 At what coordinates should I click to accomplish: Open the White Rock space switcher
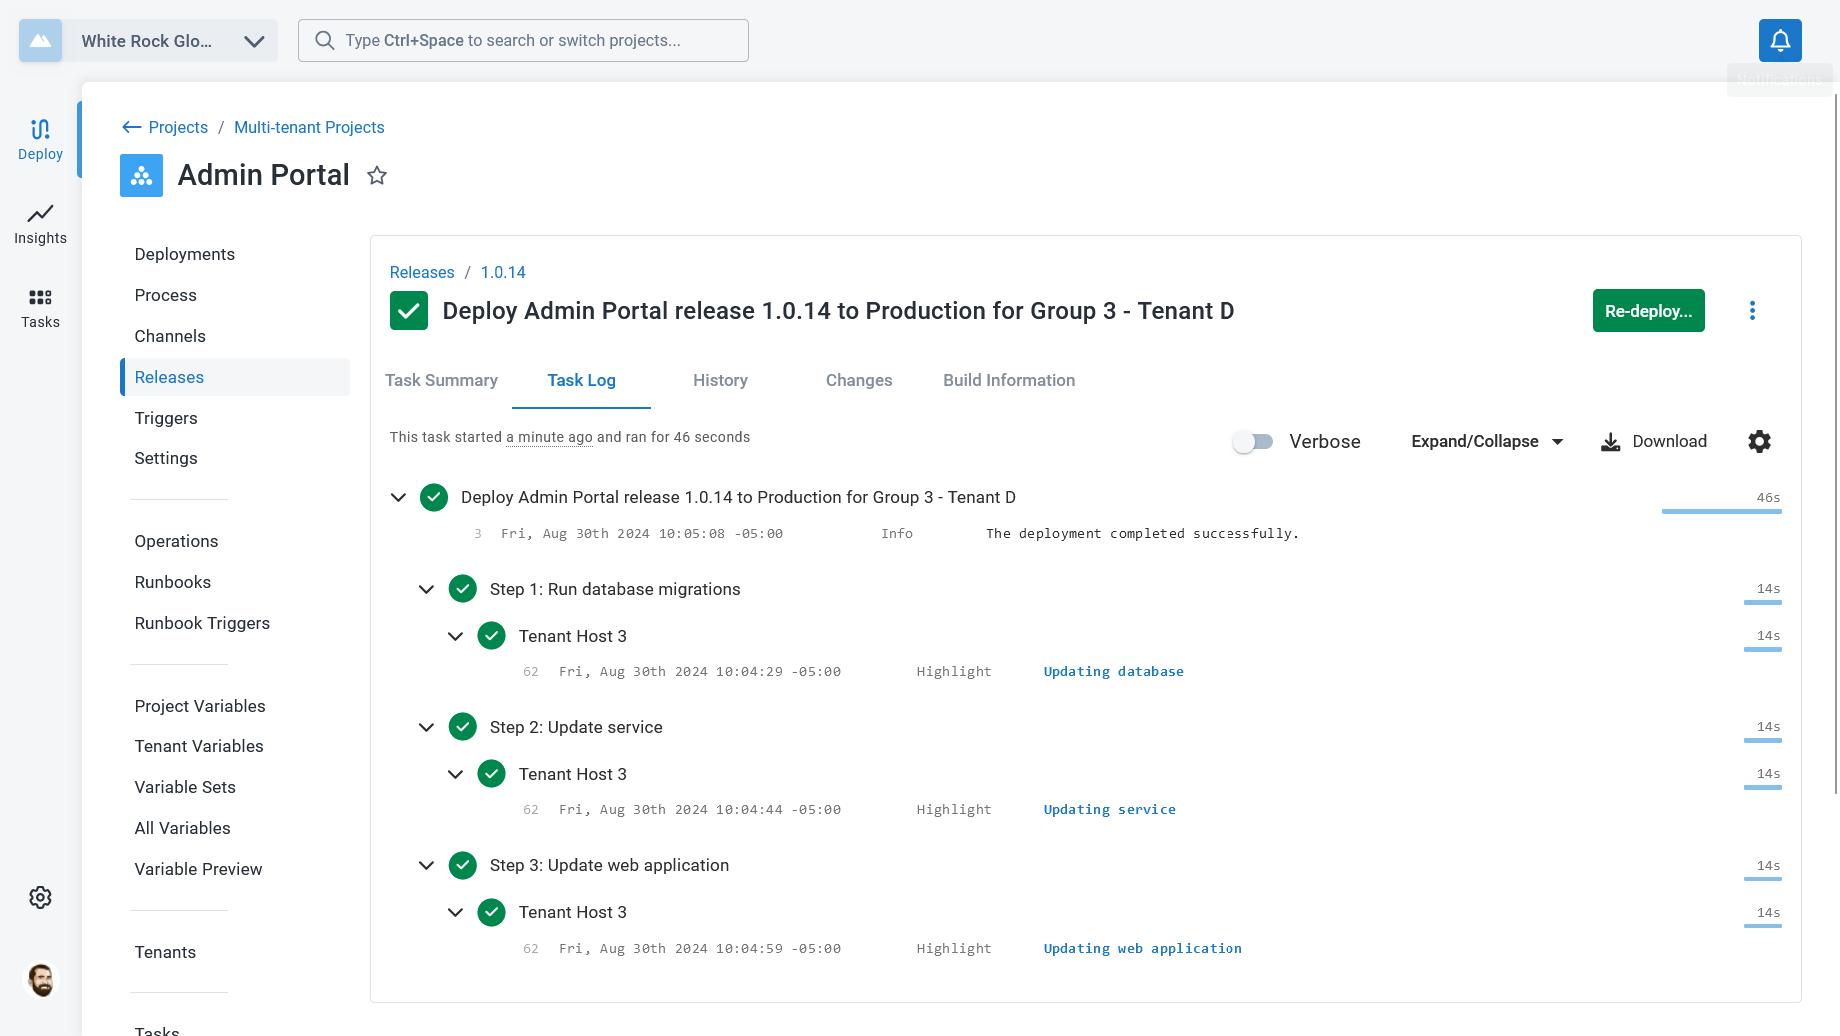tap(148, 41)
